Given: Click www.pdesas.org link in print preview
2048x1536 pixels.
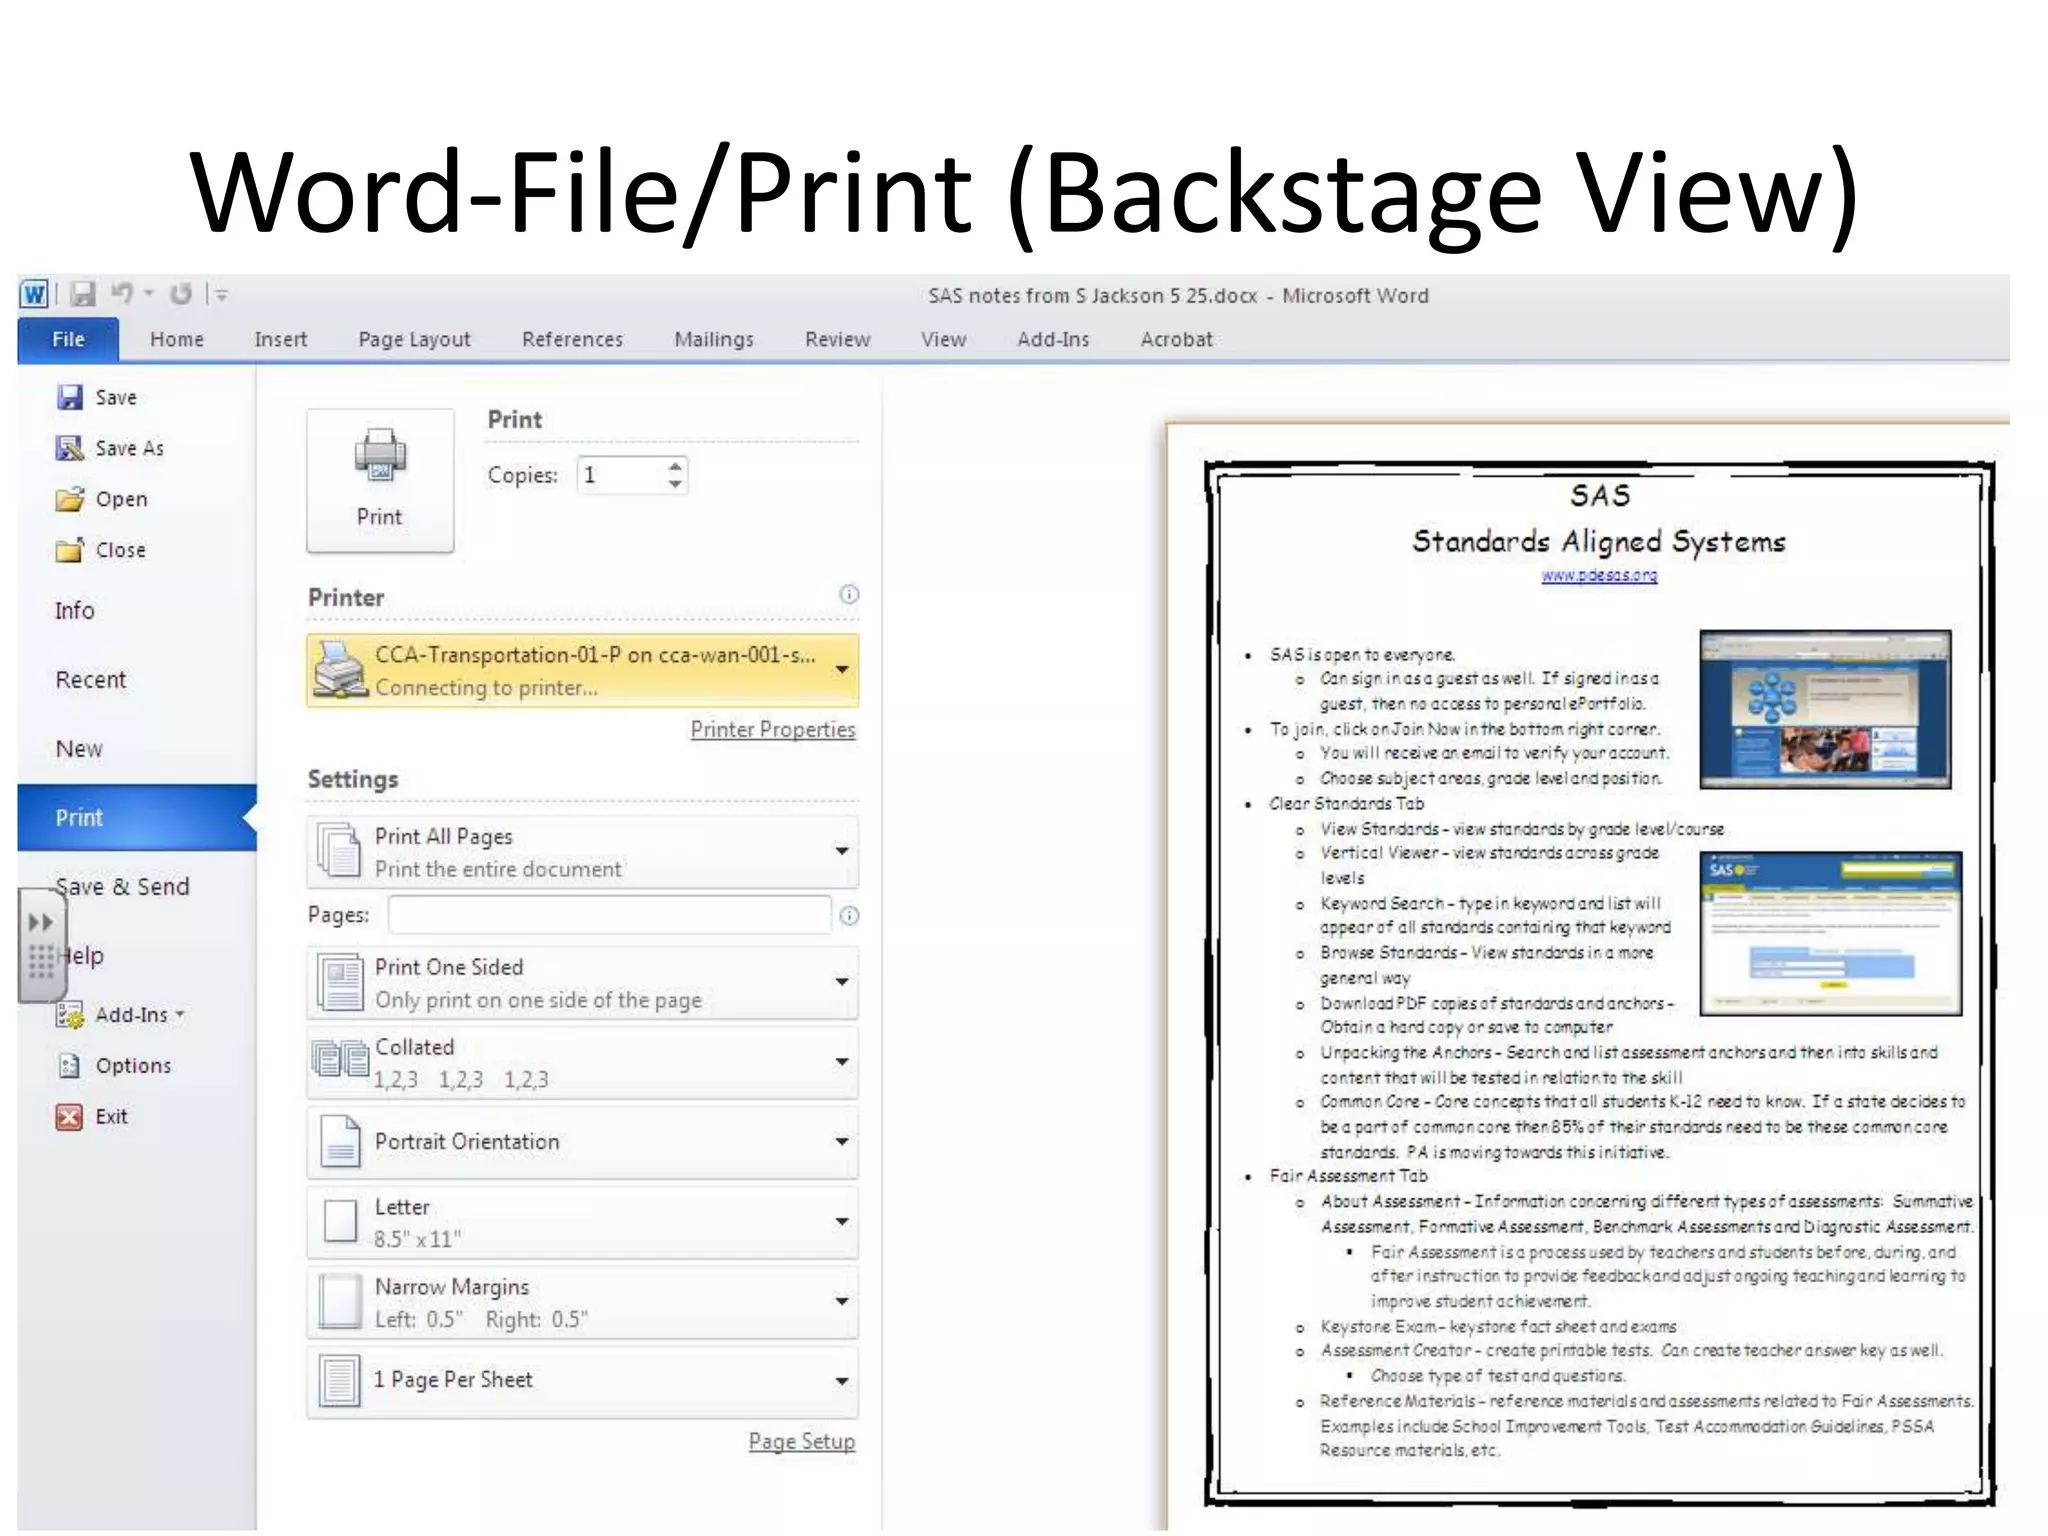Looking at the screenshot, I should (x=1599, y=576).
